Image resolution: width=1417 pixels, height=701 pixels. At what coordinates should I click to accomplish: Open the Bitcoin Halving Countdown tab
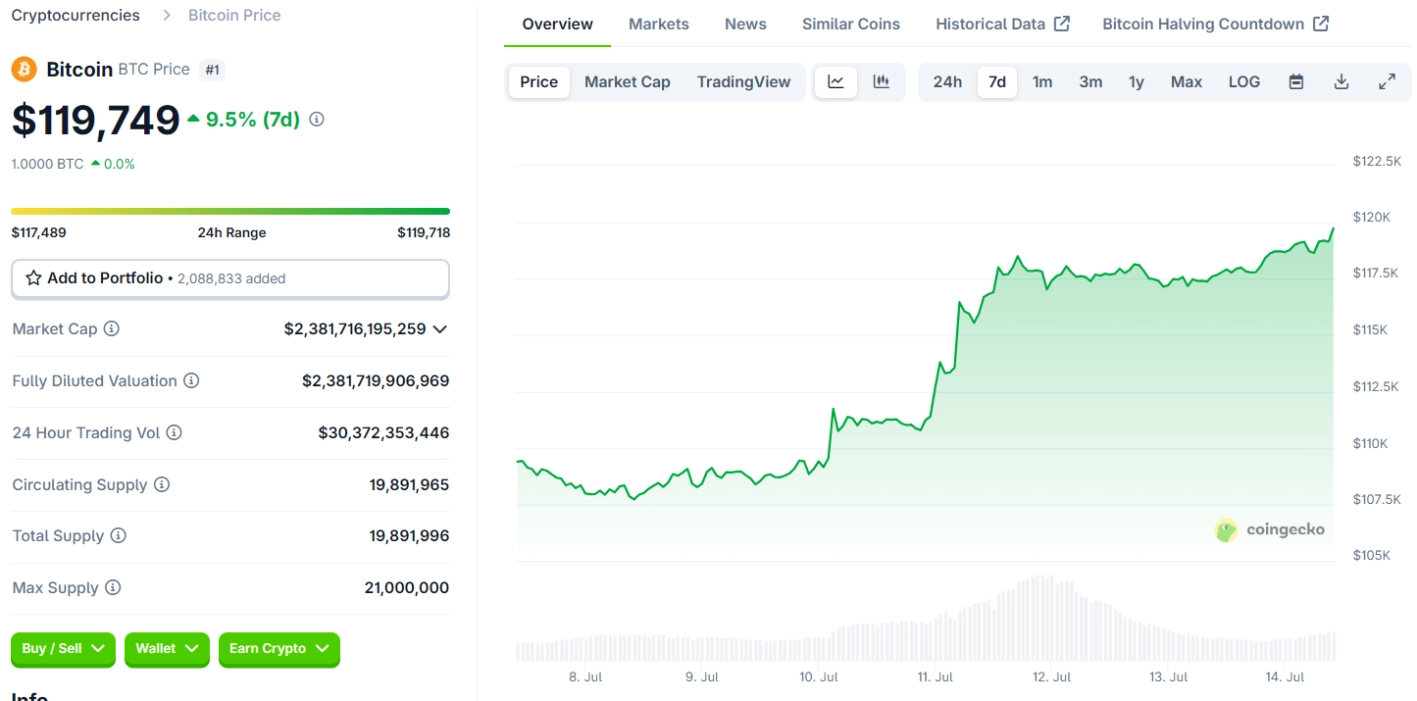coord(1216,24)
